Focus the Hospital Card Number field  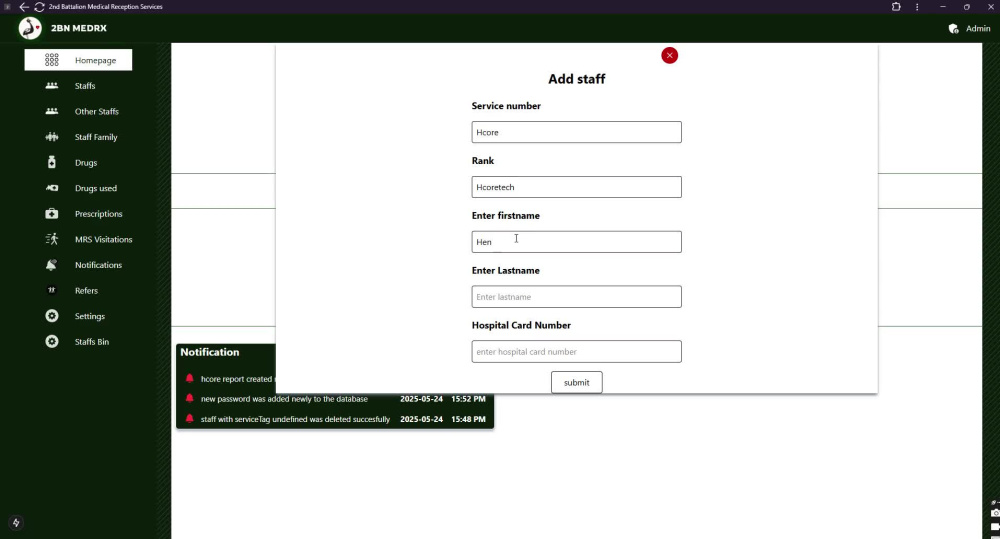[x=577, y=351]
